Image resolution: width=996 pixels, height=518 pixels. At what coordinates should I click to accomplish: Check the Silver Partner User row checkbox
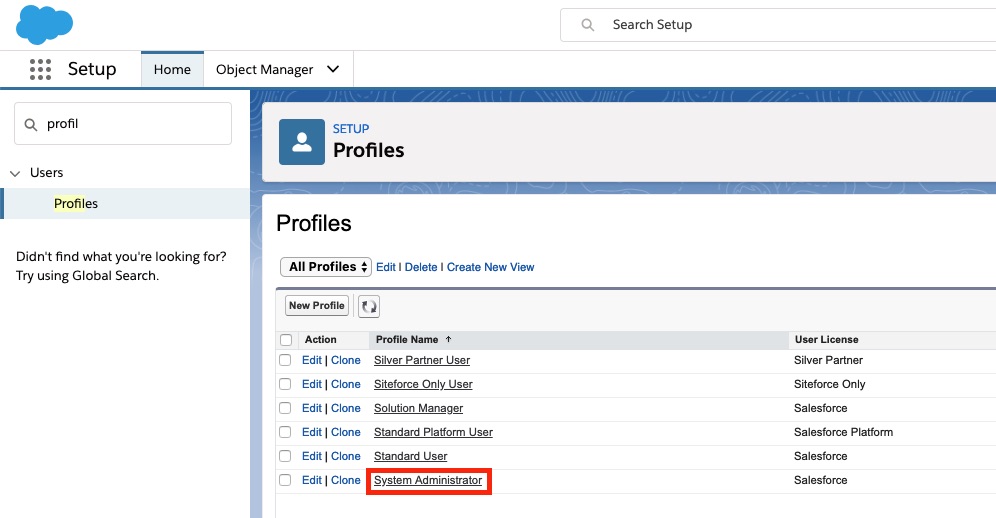(x=285, y=360)
